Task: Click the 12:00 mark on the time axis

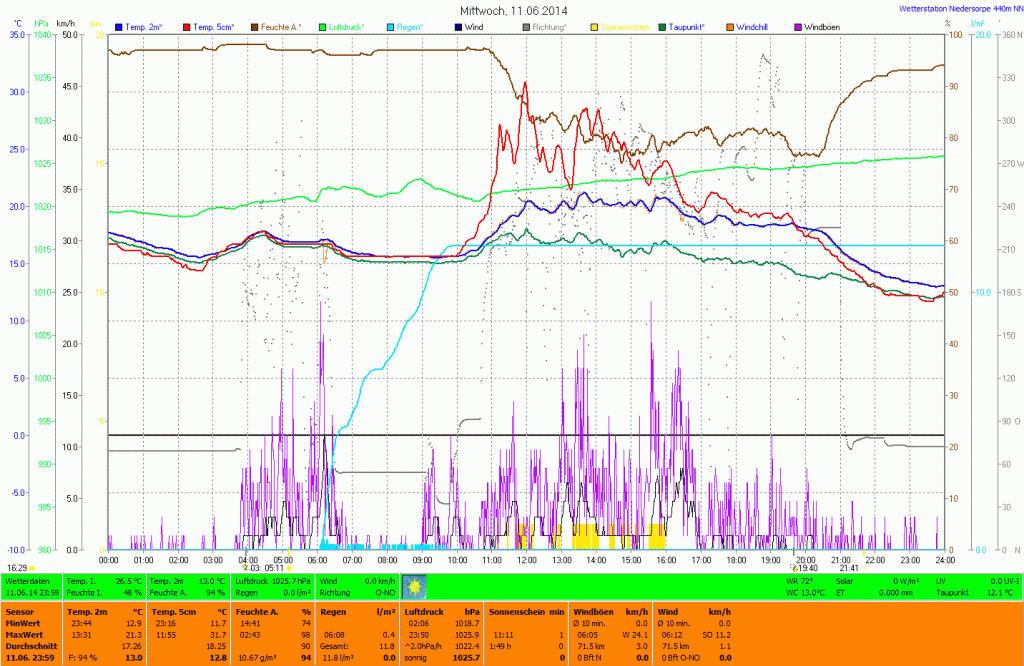Action: pos(527,560)
